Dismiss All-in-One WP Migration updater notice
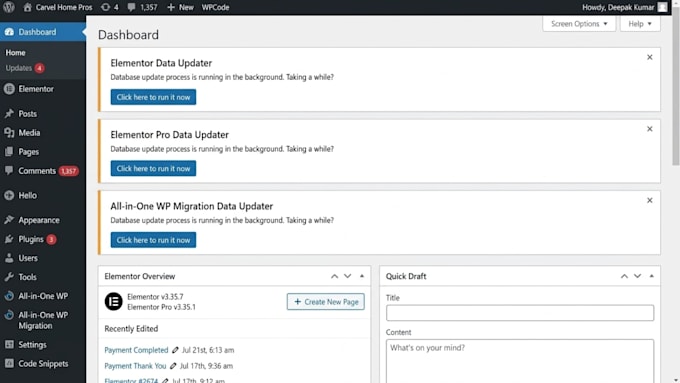The height and width of the screenshot is (383, 680). tap(650, 200)
